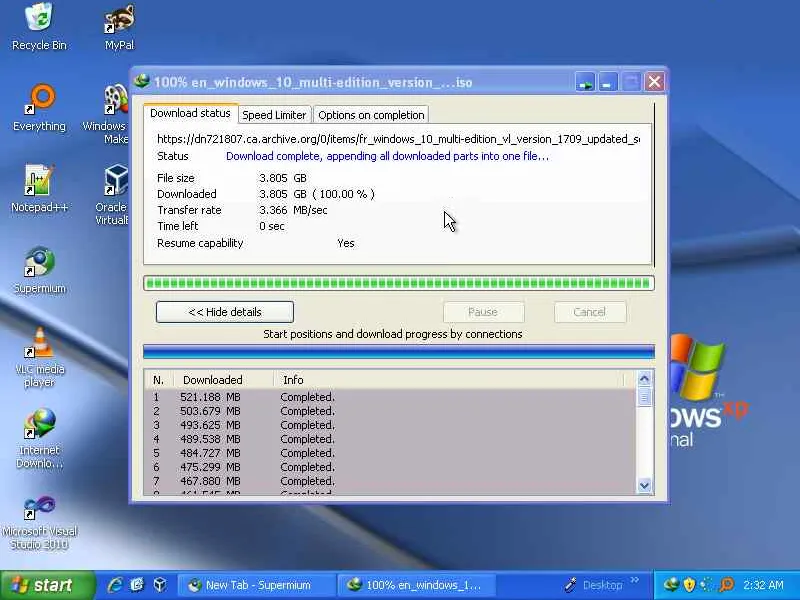Click the IDM icon in system tray
Image resolution: width=800 pixels, height=600 pixels.
click(x=670, y=585)
